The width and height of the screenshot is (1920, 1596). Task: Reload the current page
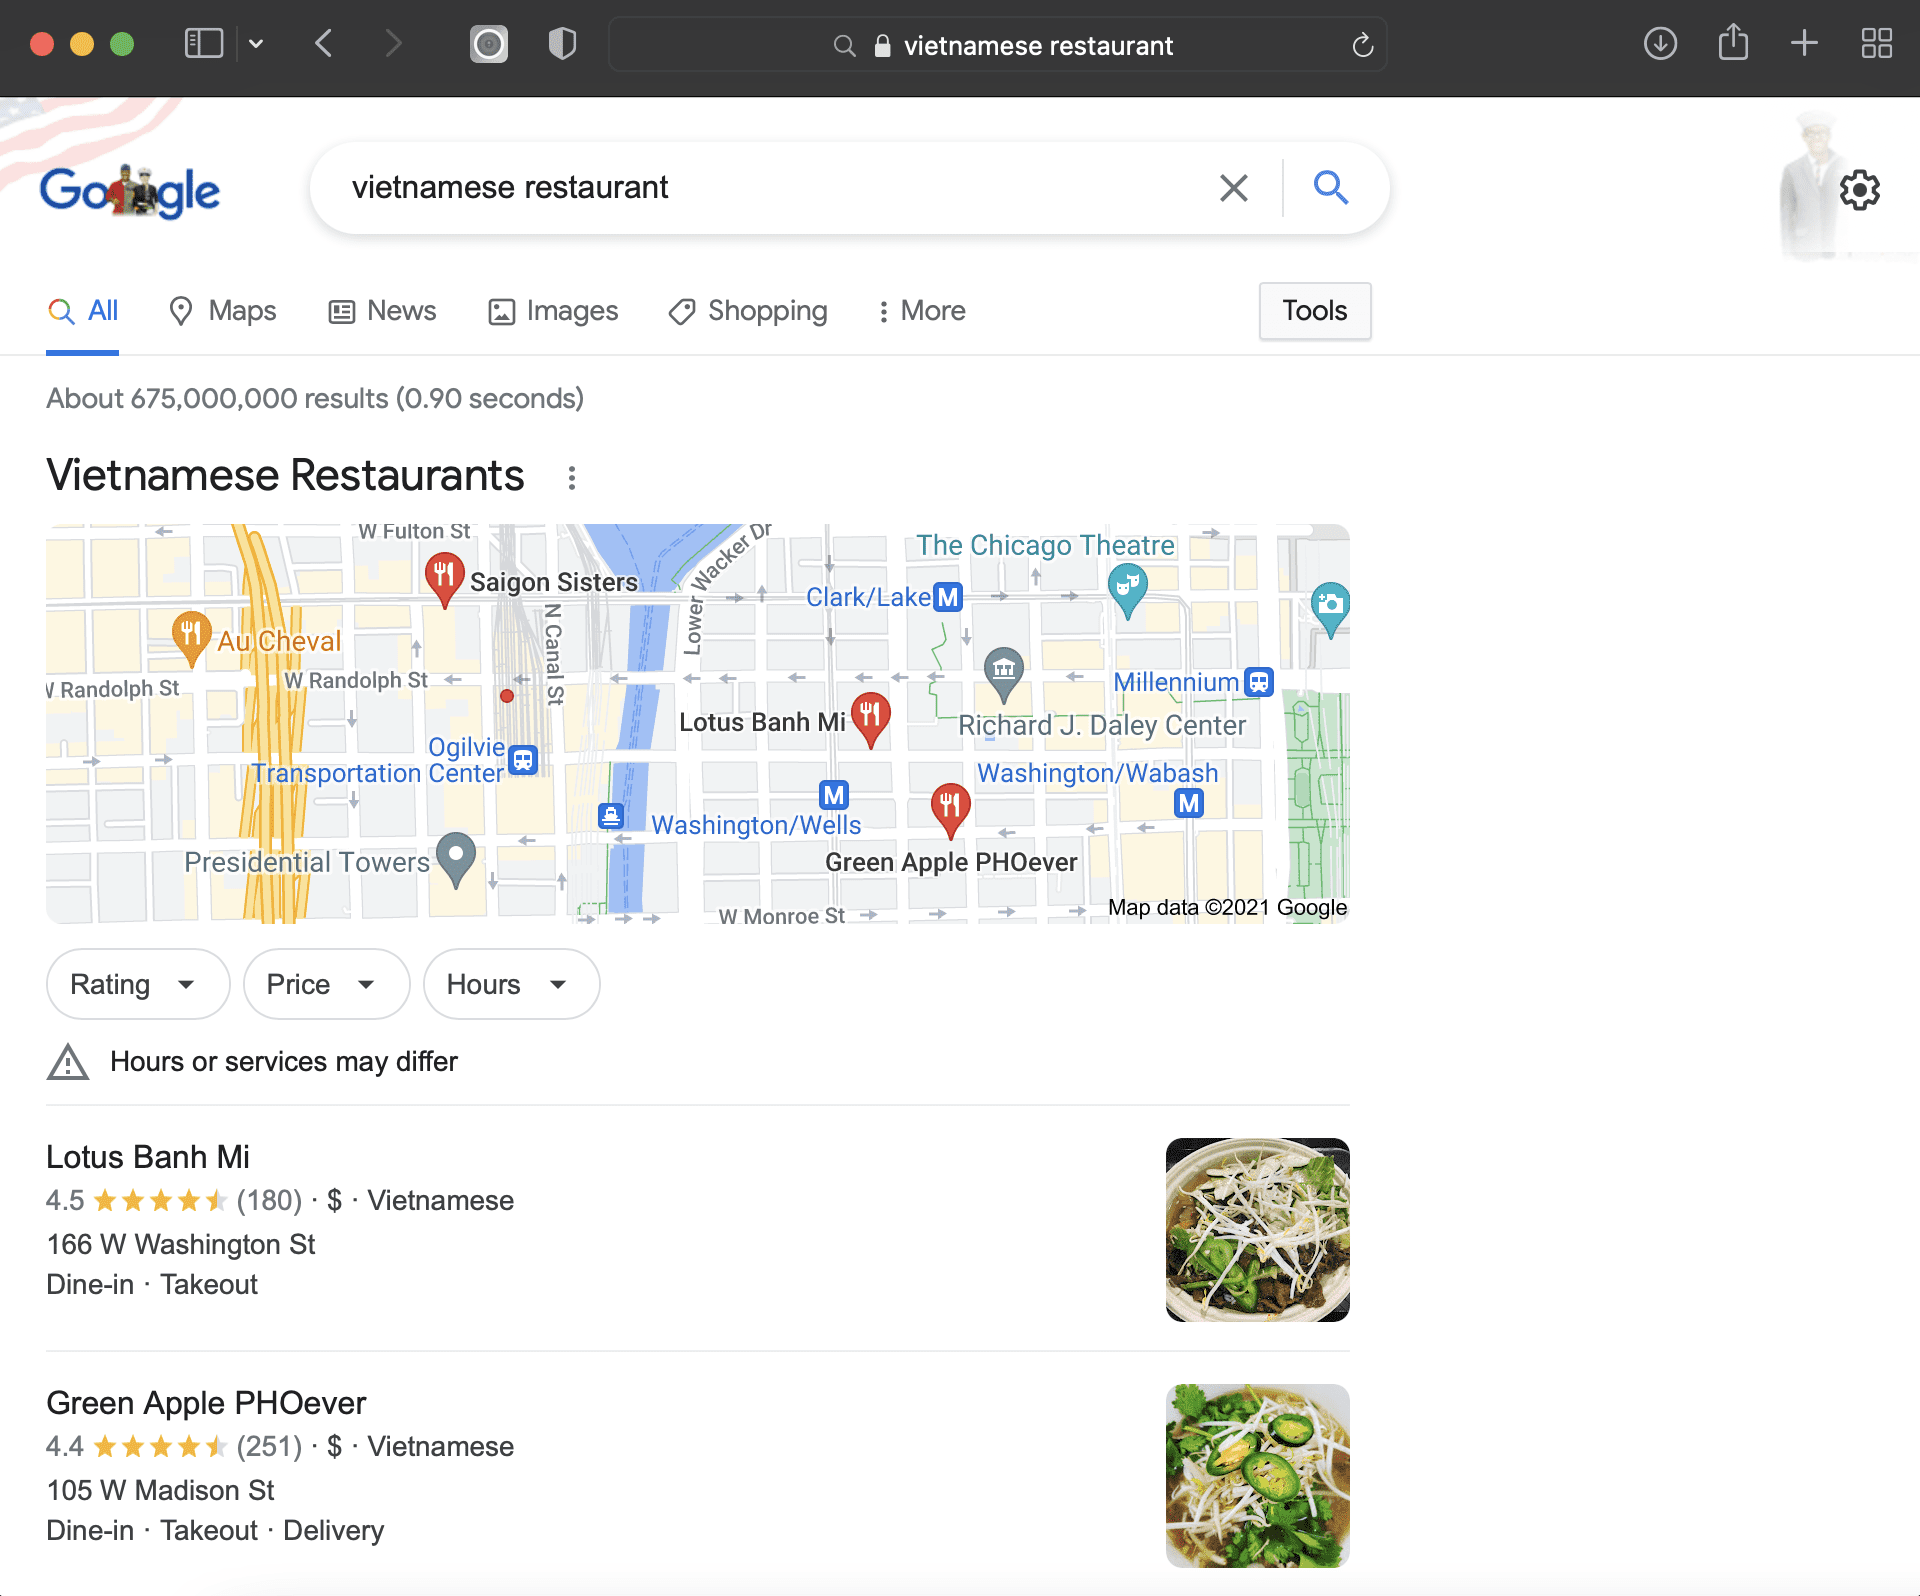[1362, 45]
